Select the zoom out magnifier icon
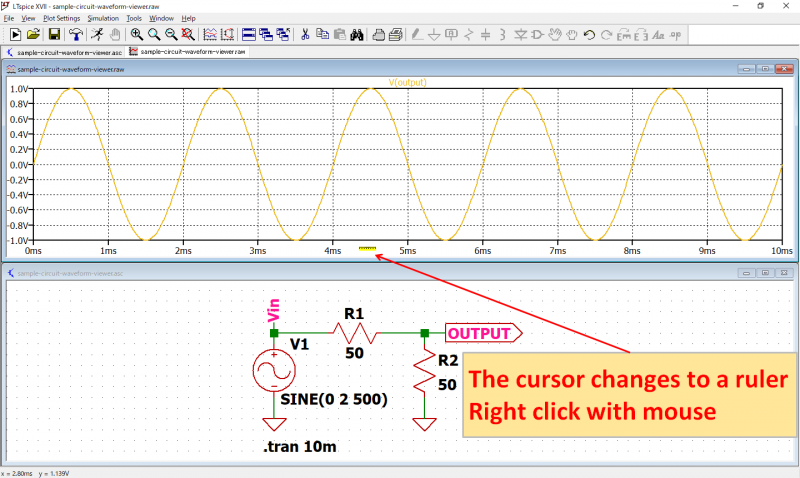 point(171,35)
